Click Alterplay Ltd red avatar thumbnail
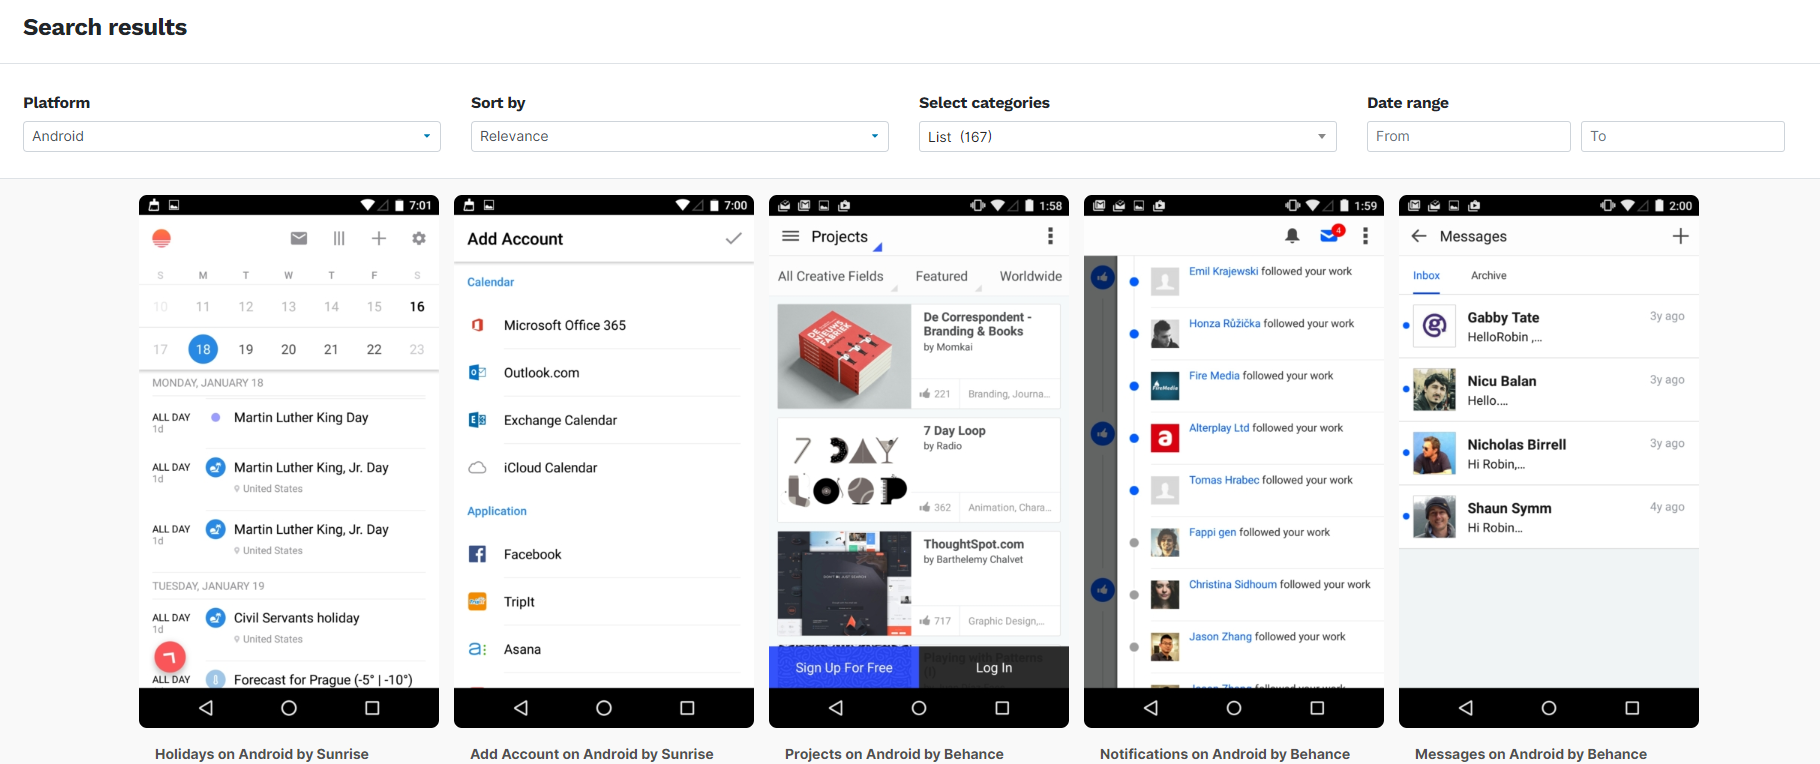The width and height of the screenshot is (1820, 764). [1164, 438]
